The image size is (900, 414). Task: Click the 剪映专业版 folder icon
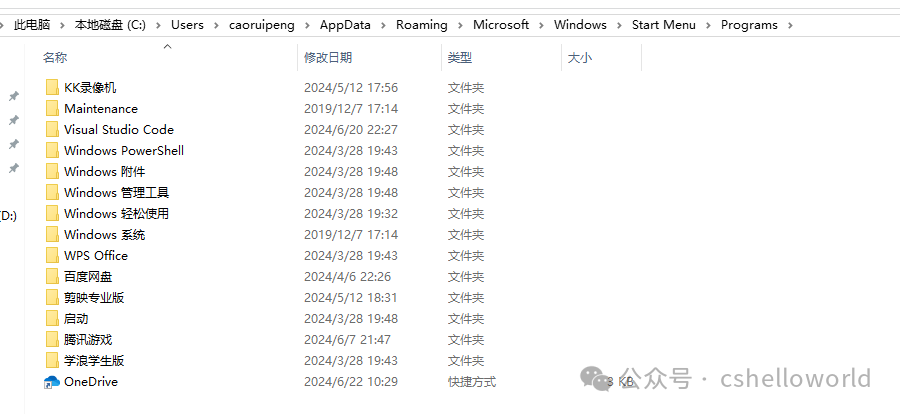(52, 298)
